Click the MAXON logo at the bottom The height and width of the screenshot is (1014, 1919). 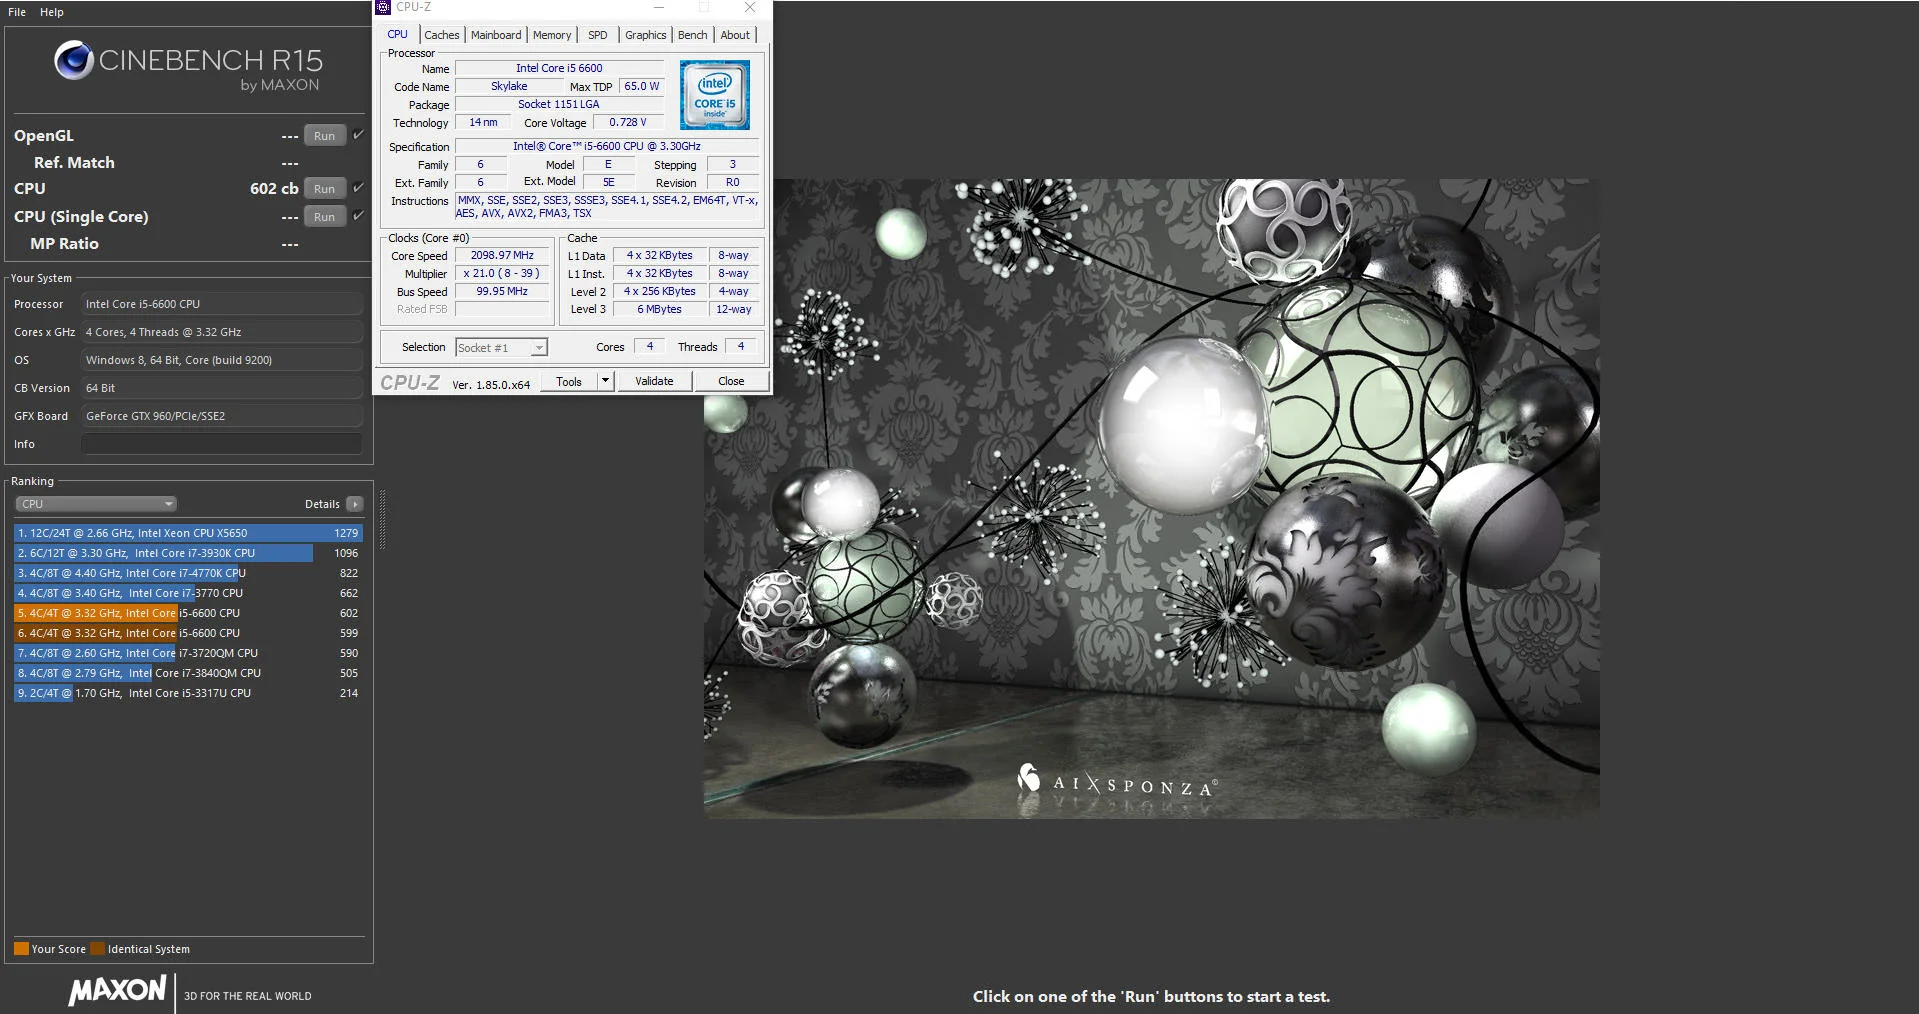[117, 991]
